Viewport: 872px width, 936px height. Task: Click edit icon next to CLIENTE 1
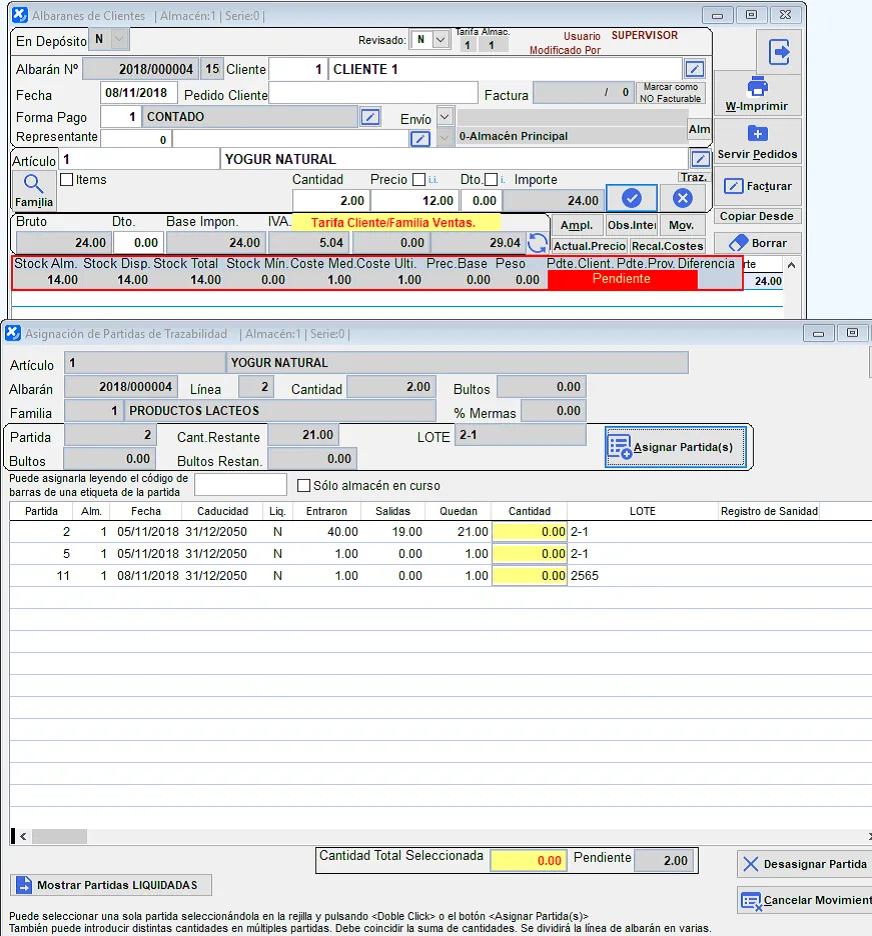[x=695, y=69]
